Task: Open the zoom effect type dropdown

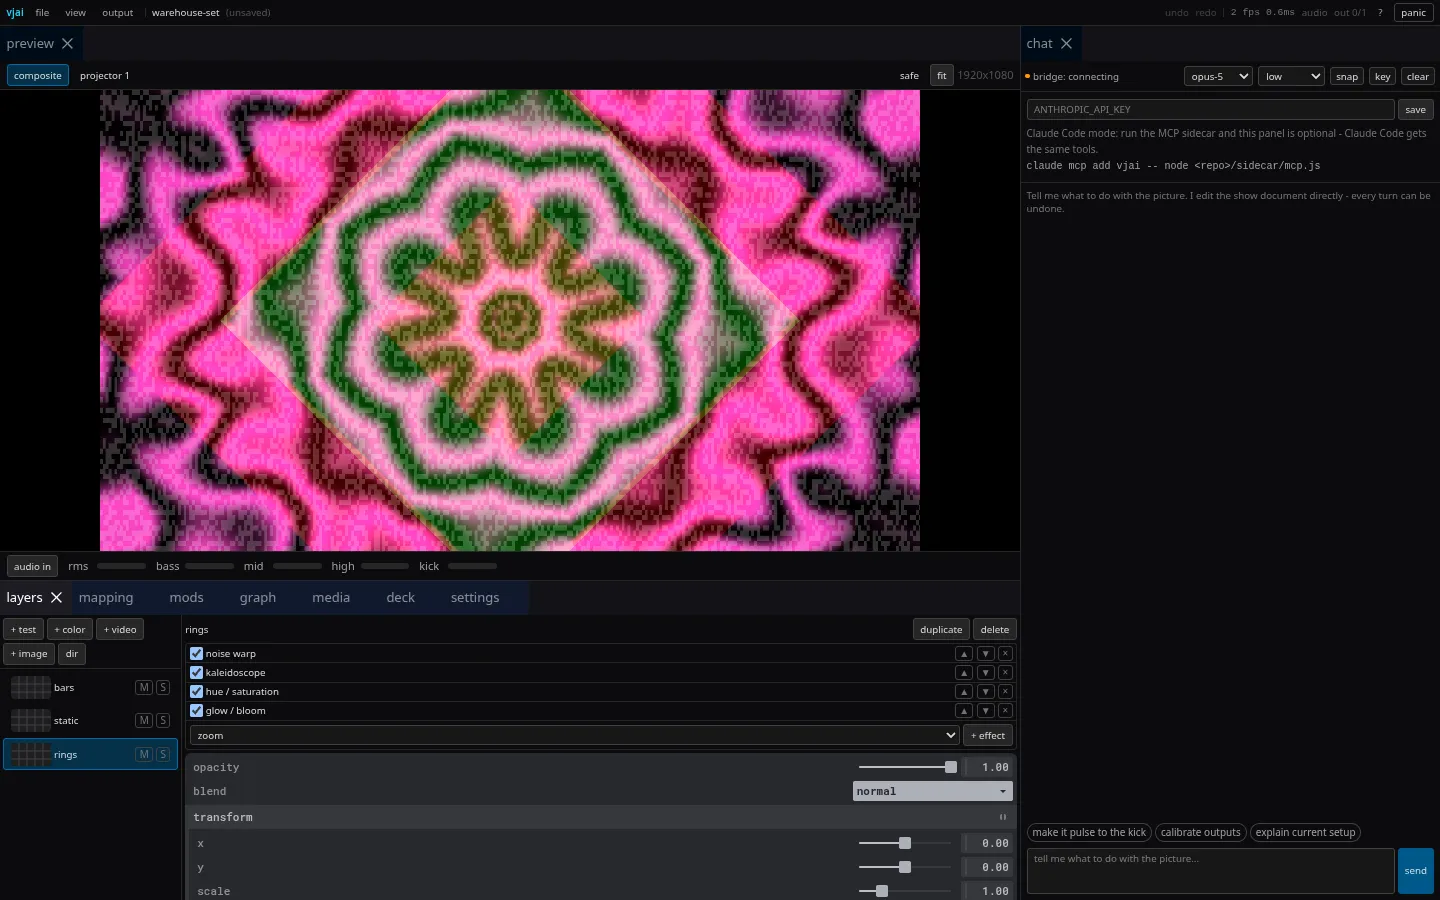Action: coord(574,736)
